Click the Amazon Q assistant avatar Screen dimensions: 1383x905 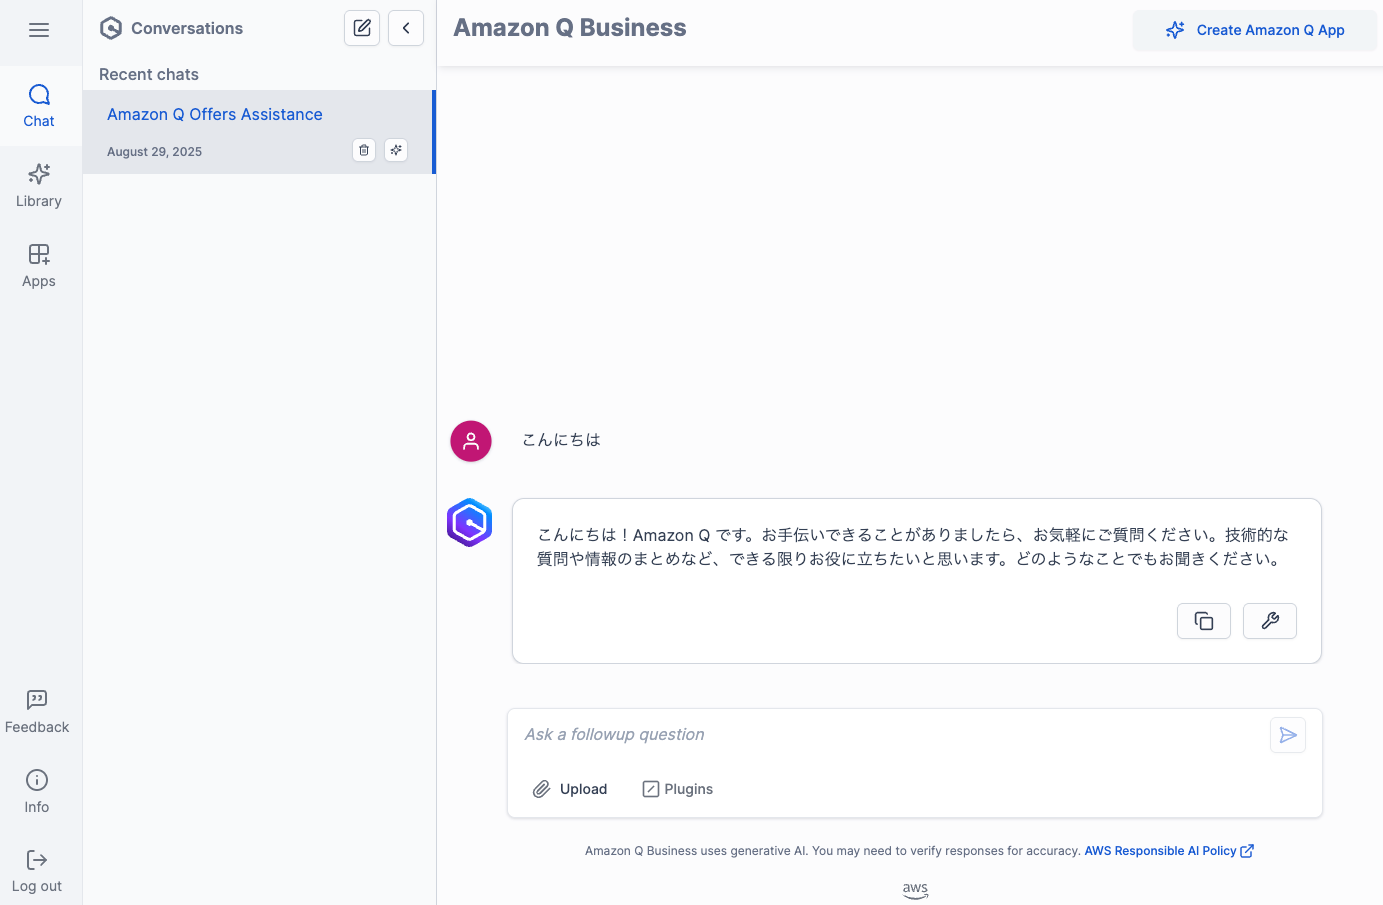click(x=470, y=522)
